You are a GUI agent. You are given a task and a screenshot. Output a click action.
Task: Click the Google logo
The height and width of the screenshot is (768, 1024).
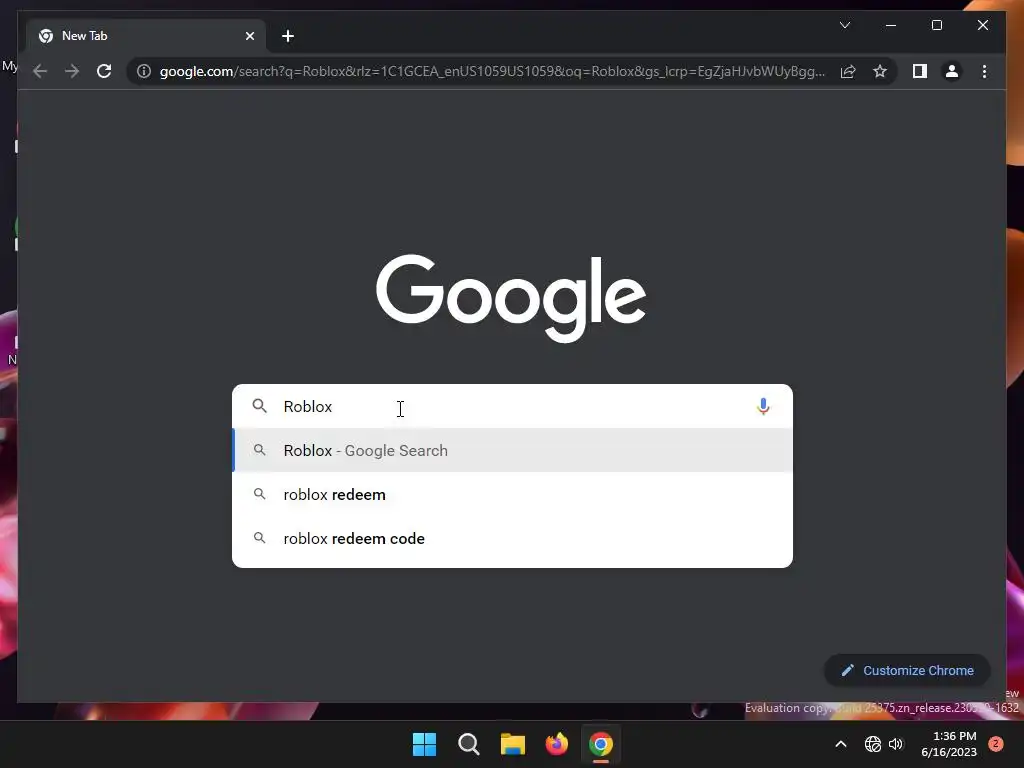(511, 298)
